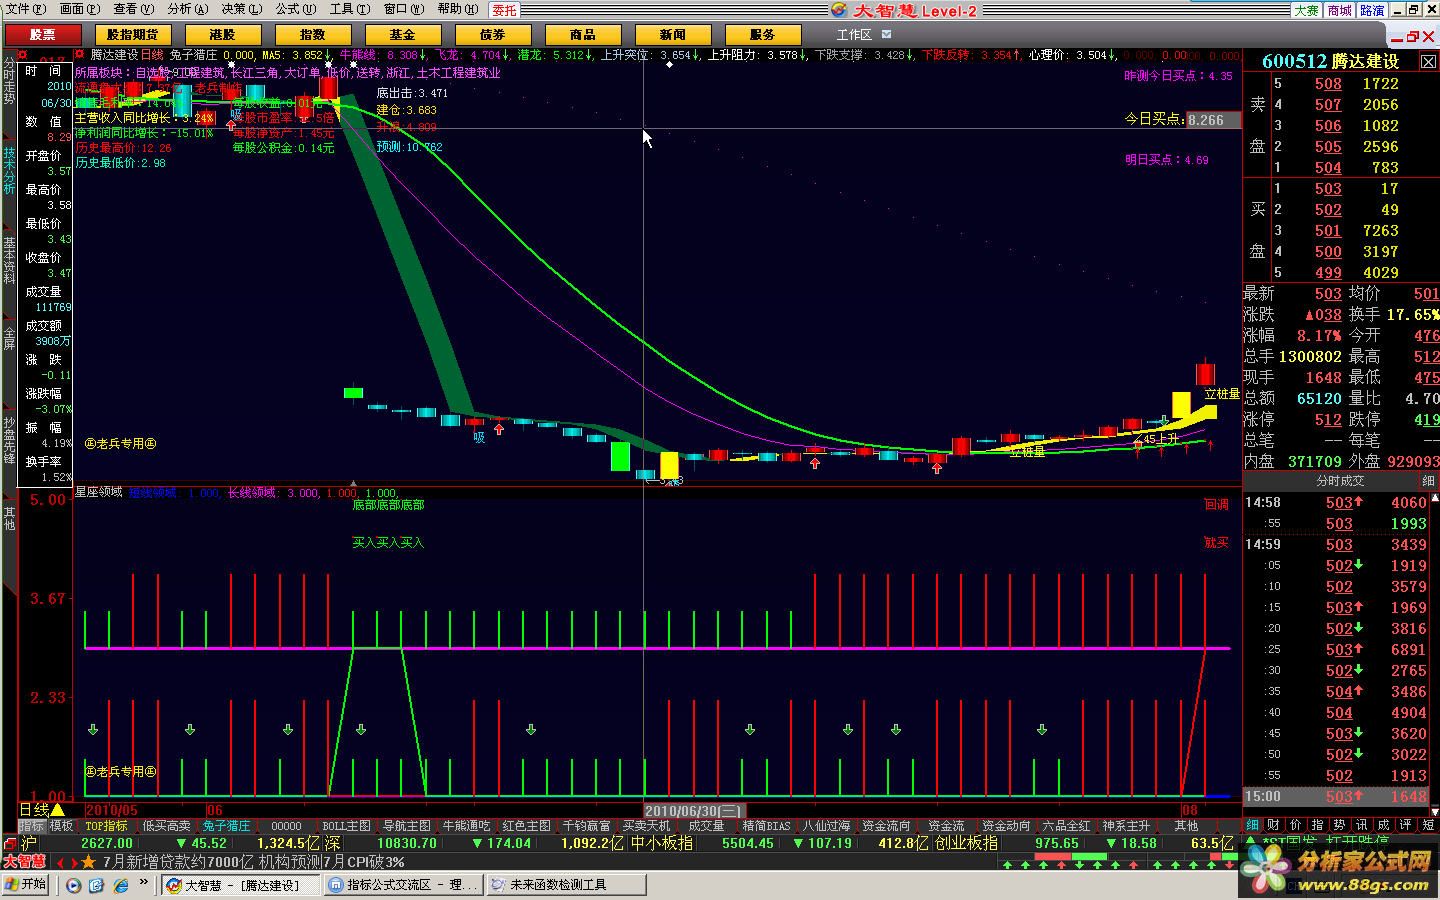Select the 成交量 indicator tab
Viewport: 1440px width, 900px height.
(x=706, y=826)
